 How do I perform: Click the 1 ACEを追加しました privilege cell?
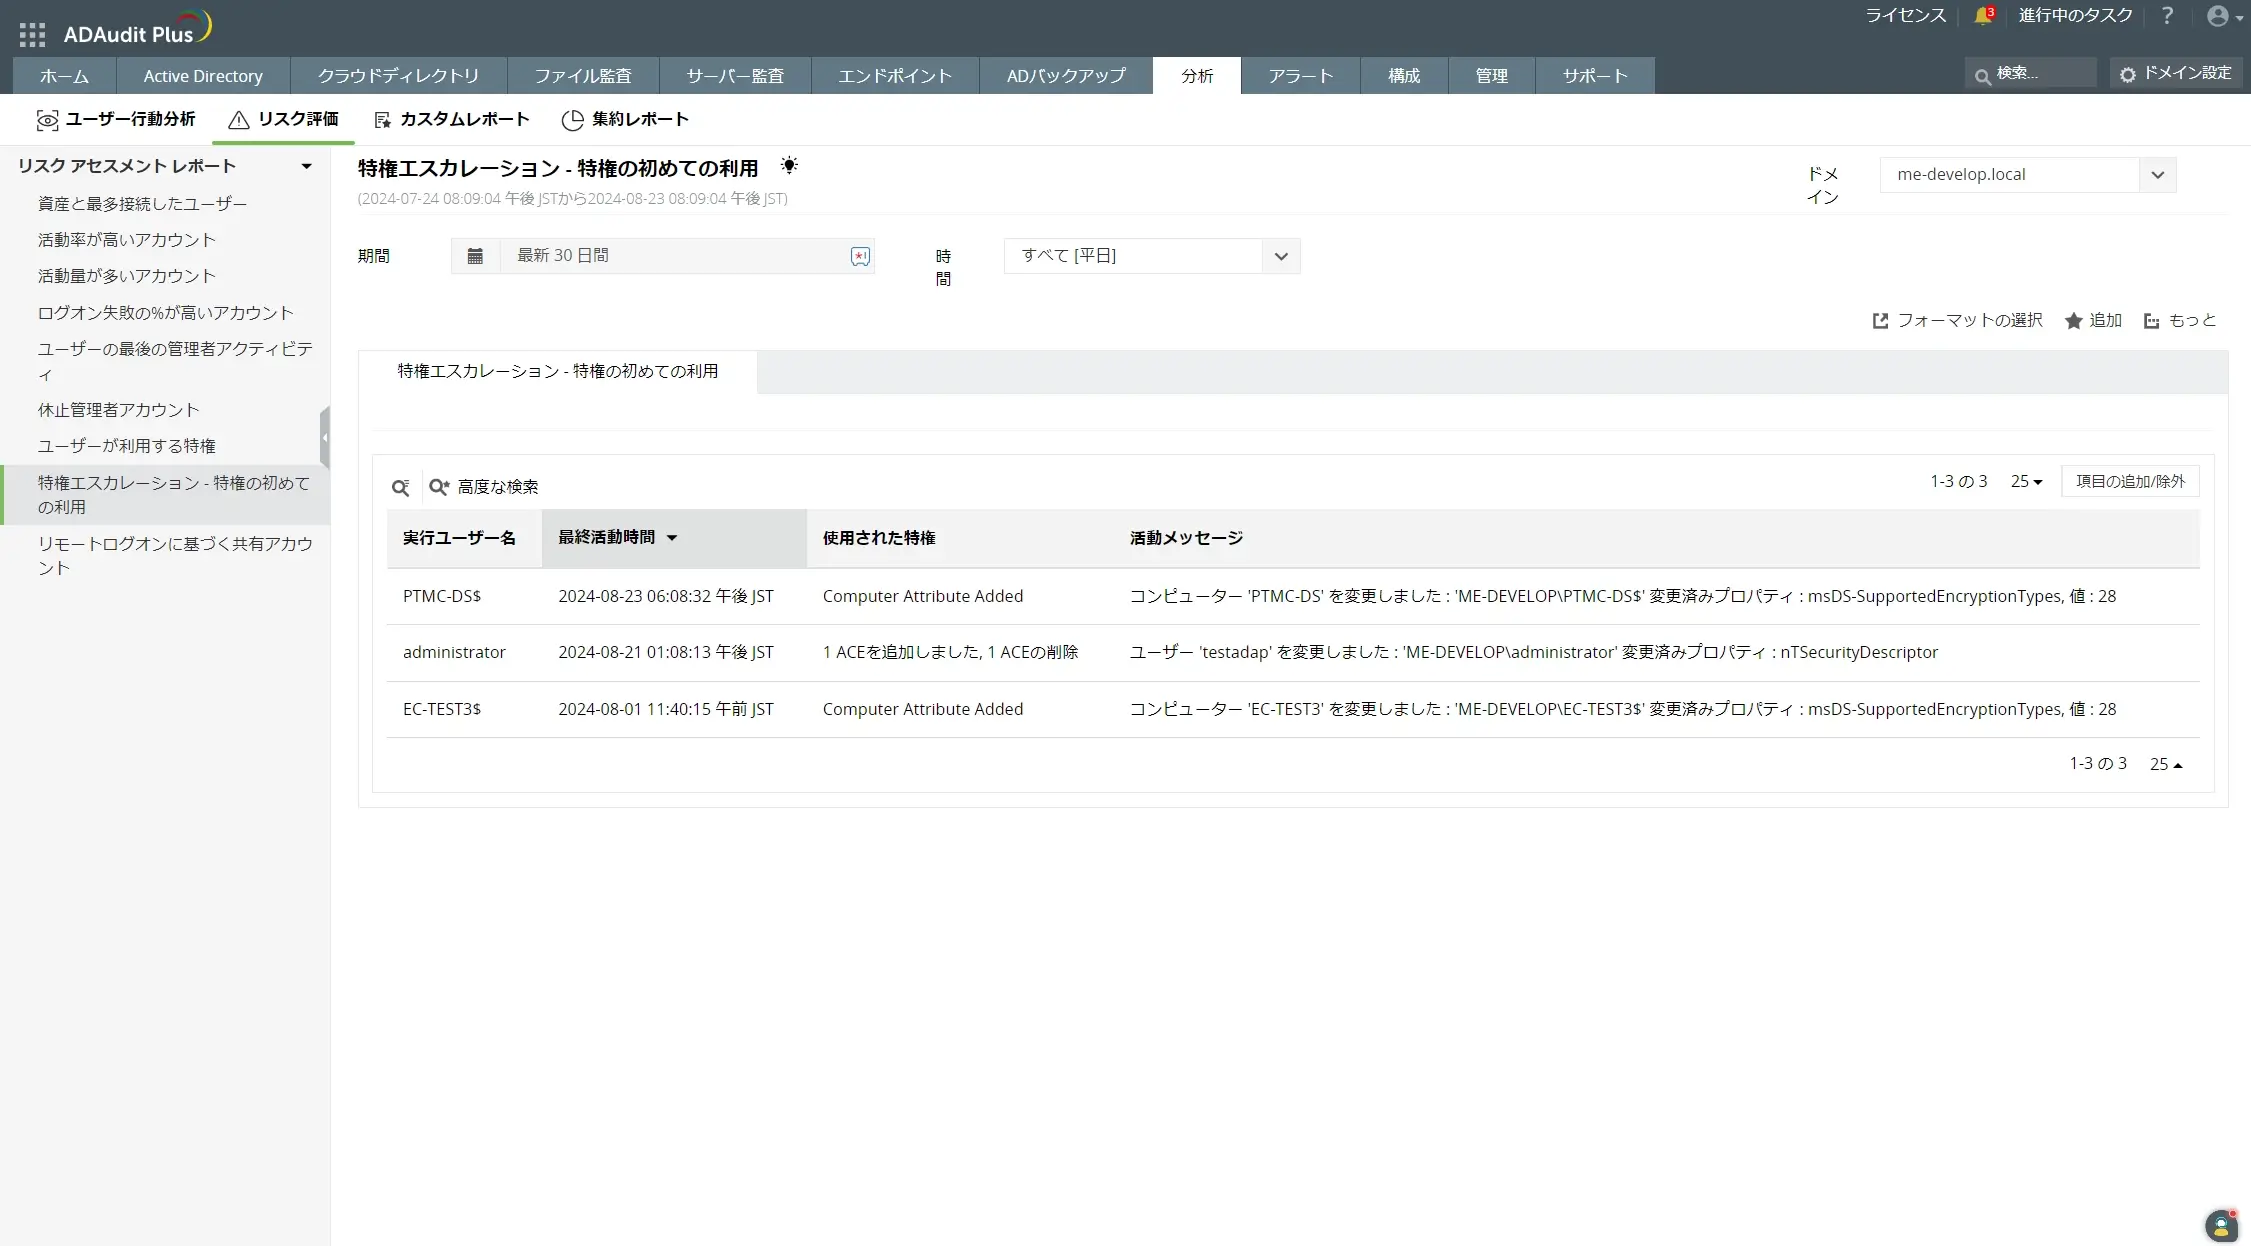[950, 652]
